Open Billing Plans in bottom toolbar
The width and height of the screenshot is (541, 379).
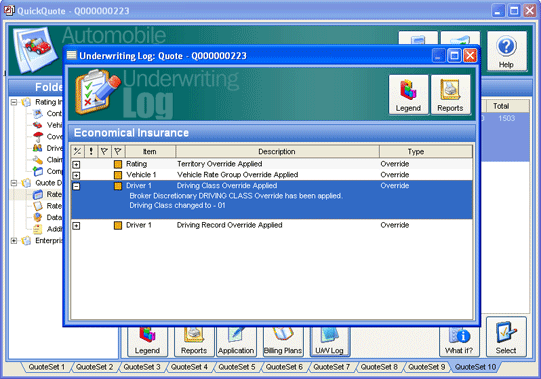283,341
